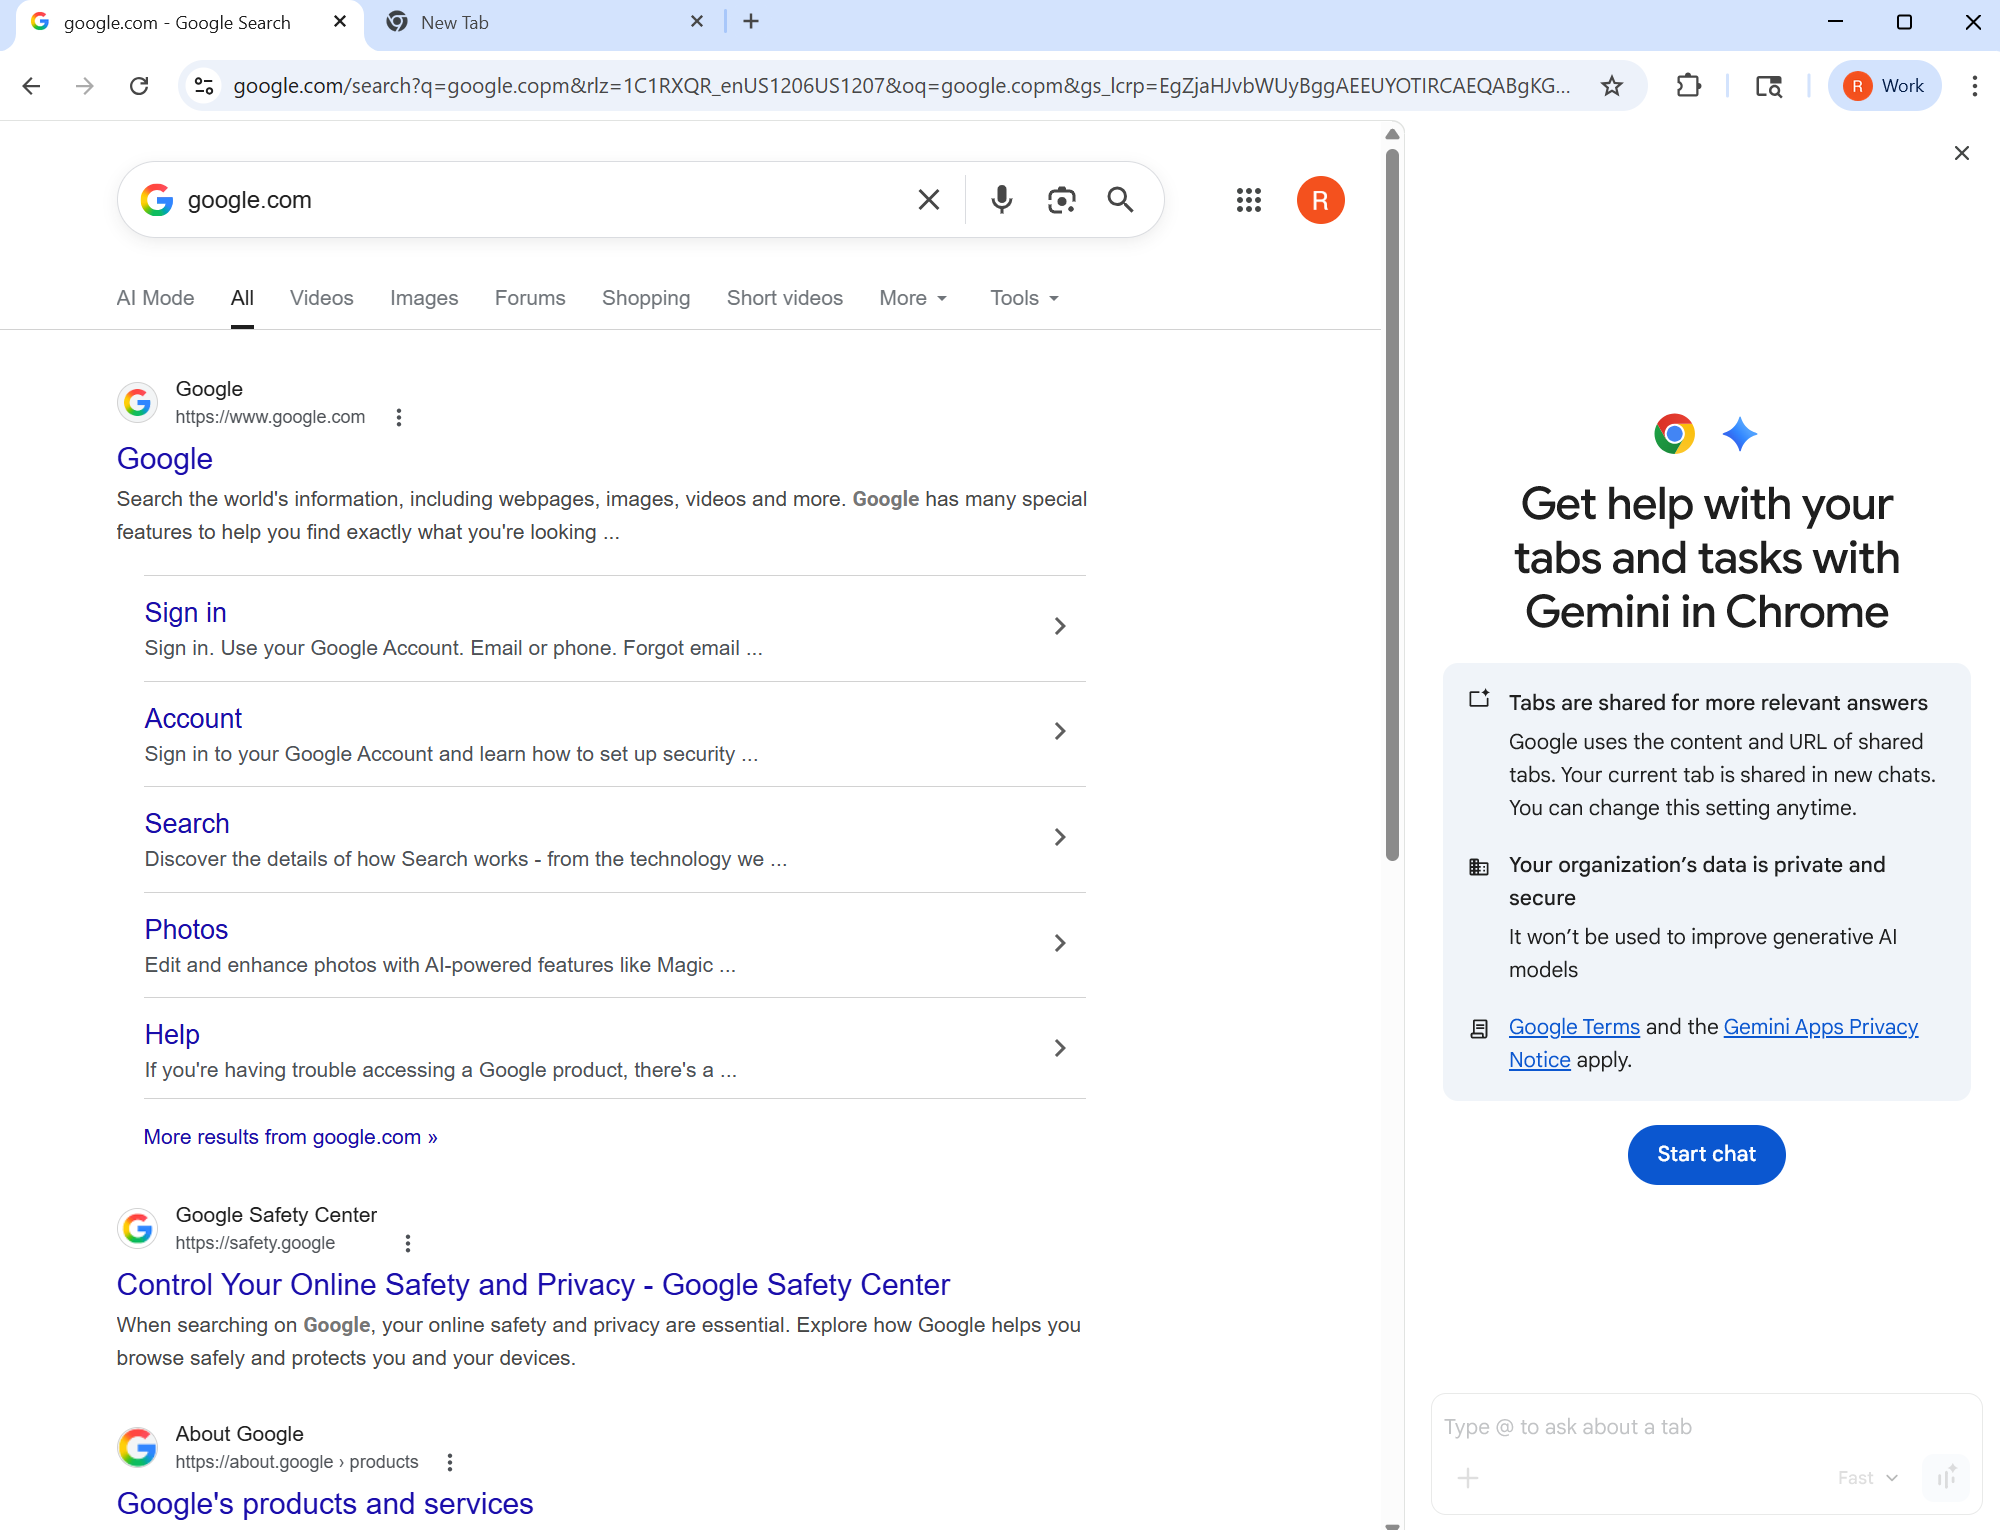Search by image with Lens icon

coord(1061,200)
